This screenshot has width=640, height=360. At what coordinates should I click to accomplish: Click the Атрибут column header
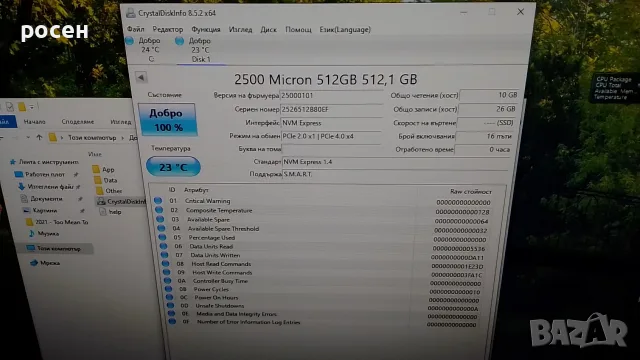196,190
